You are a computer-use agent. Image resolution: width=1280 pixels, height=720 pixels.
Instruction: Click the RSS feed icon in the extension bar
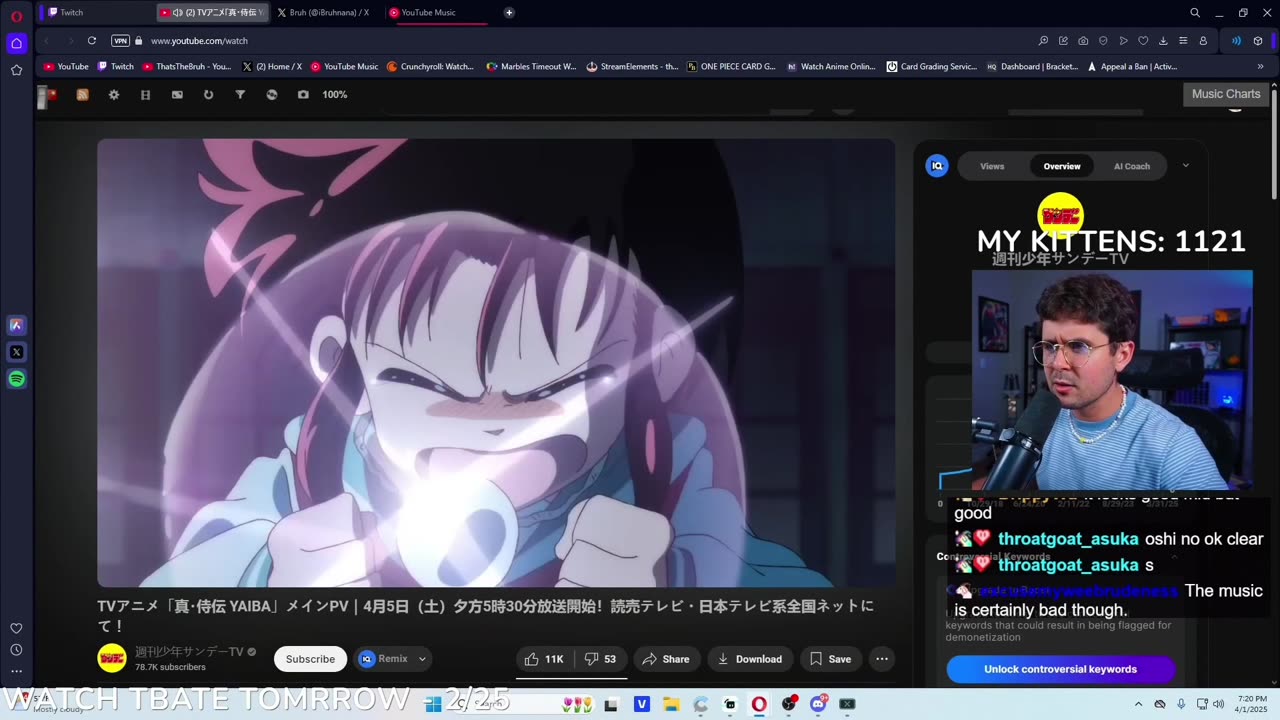pos(82,95)
